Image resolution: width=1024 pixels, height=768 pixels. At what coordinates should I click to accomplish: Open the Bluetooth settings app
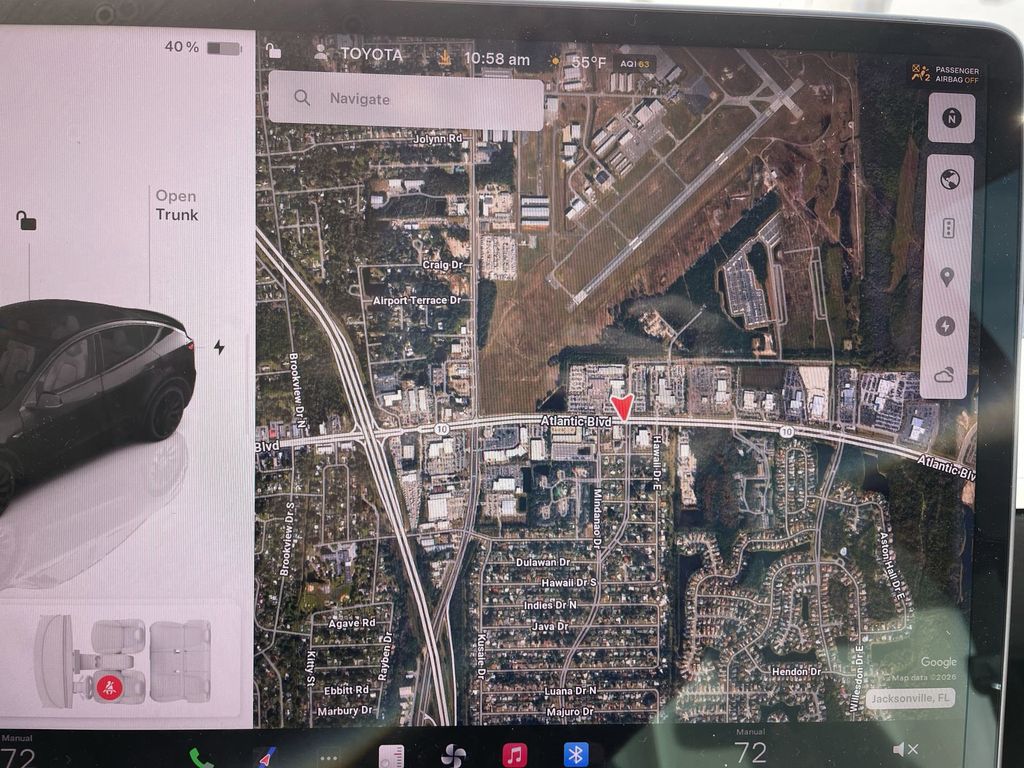click(576, 754)
